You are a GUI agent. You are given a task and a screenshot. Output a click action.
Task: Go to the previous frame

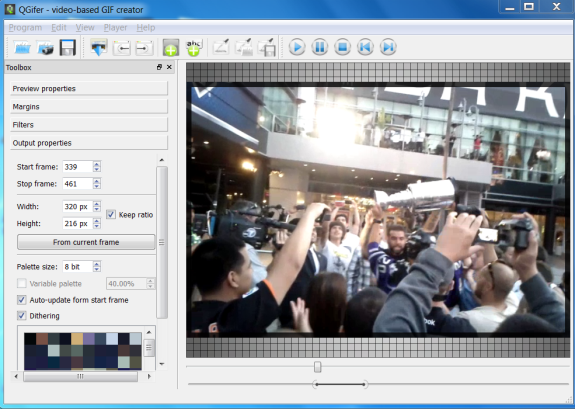(x=365, y=47)
